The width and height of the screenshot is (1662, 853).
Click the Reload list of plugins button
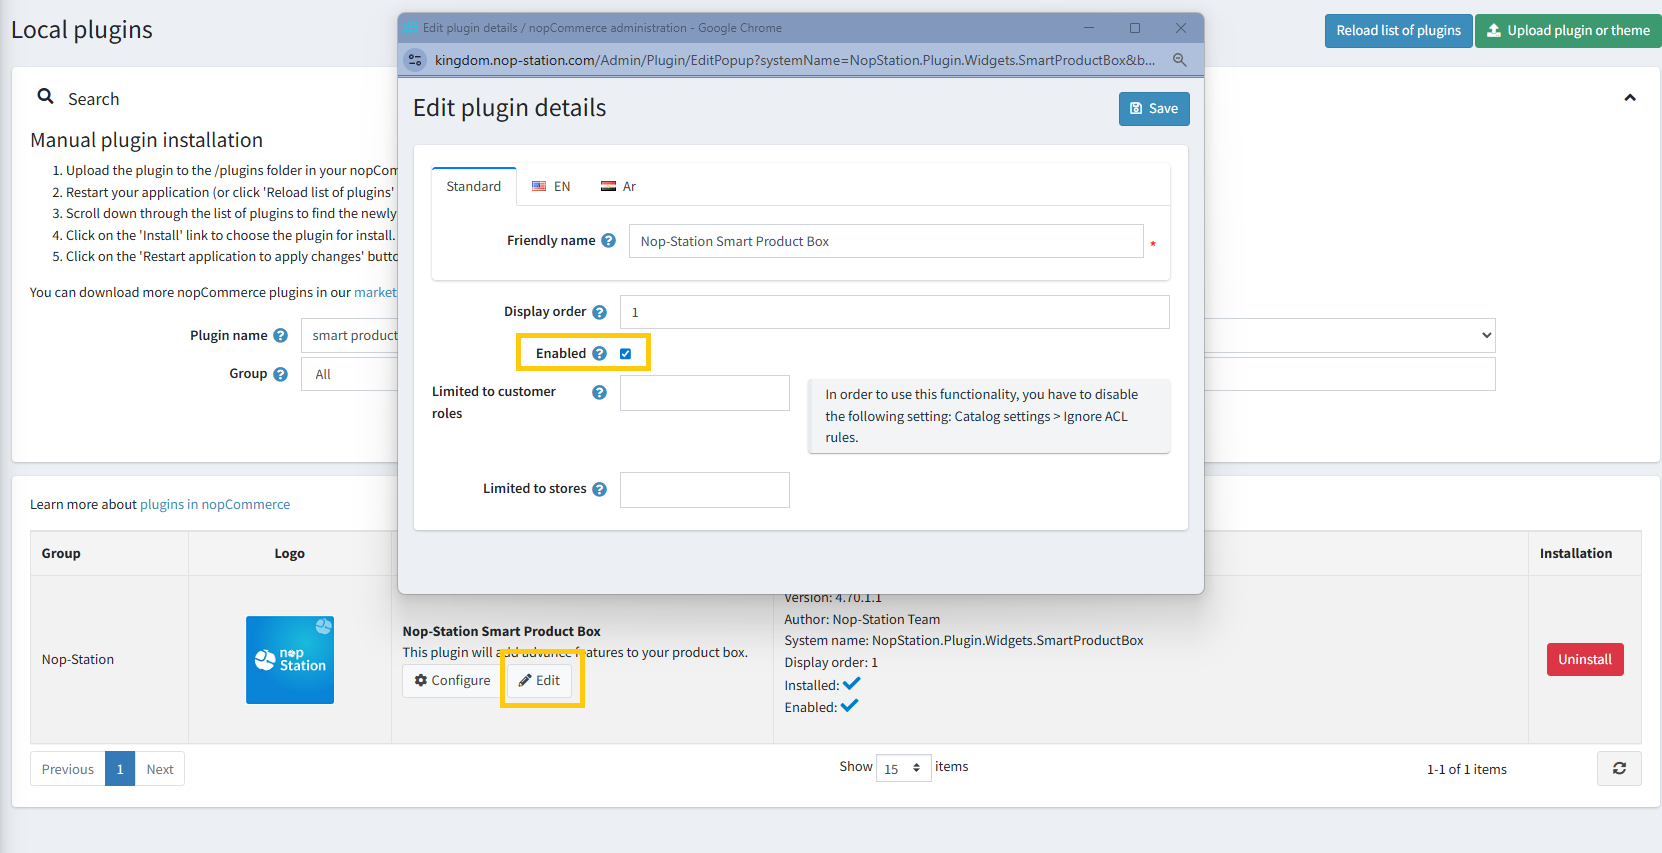[1398, 31]
